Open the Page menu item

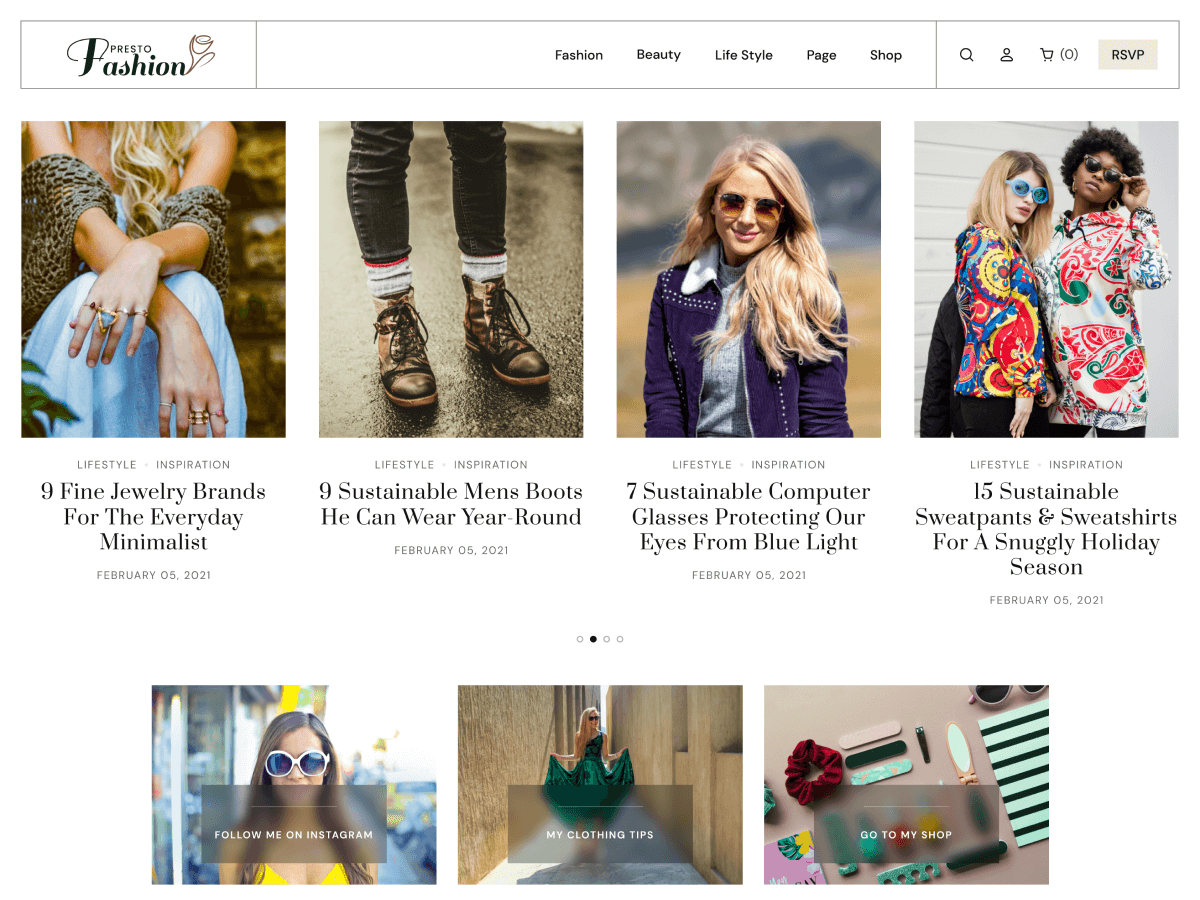tap(821, 55)
